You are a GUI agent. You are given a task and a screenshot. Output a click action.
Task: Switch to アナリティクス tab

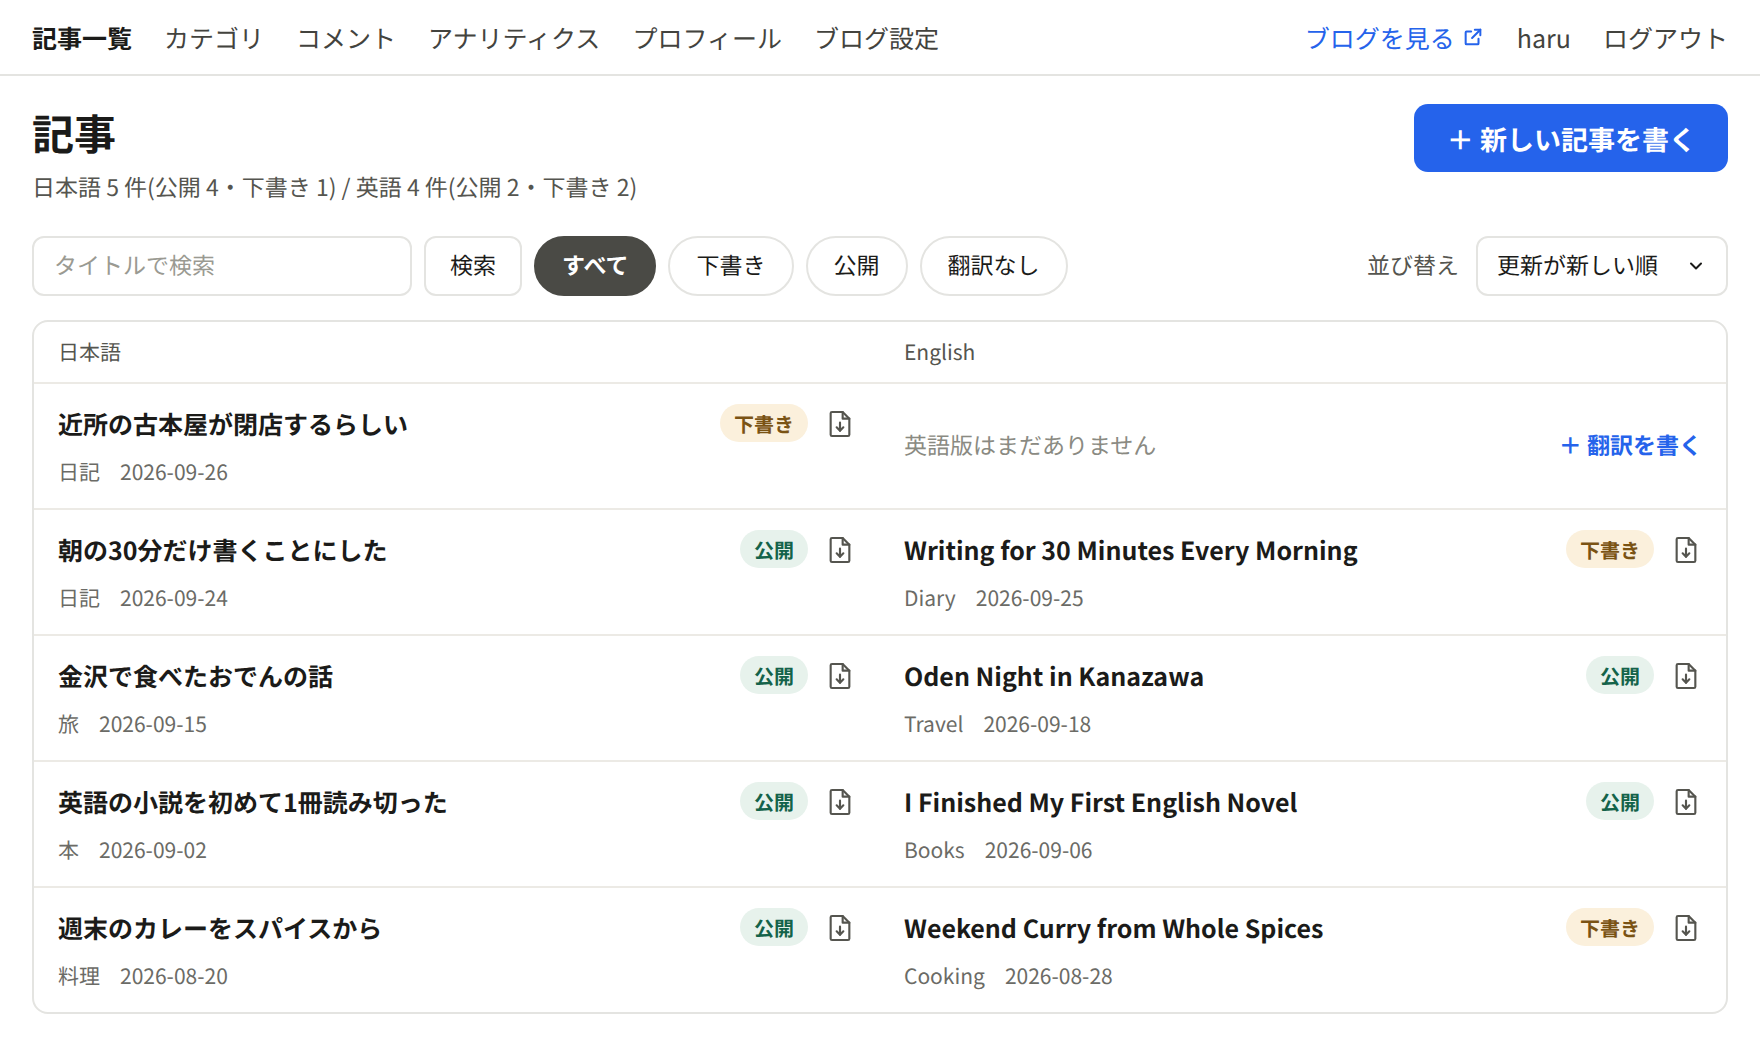514,39
